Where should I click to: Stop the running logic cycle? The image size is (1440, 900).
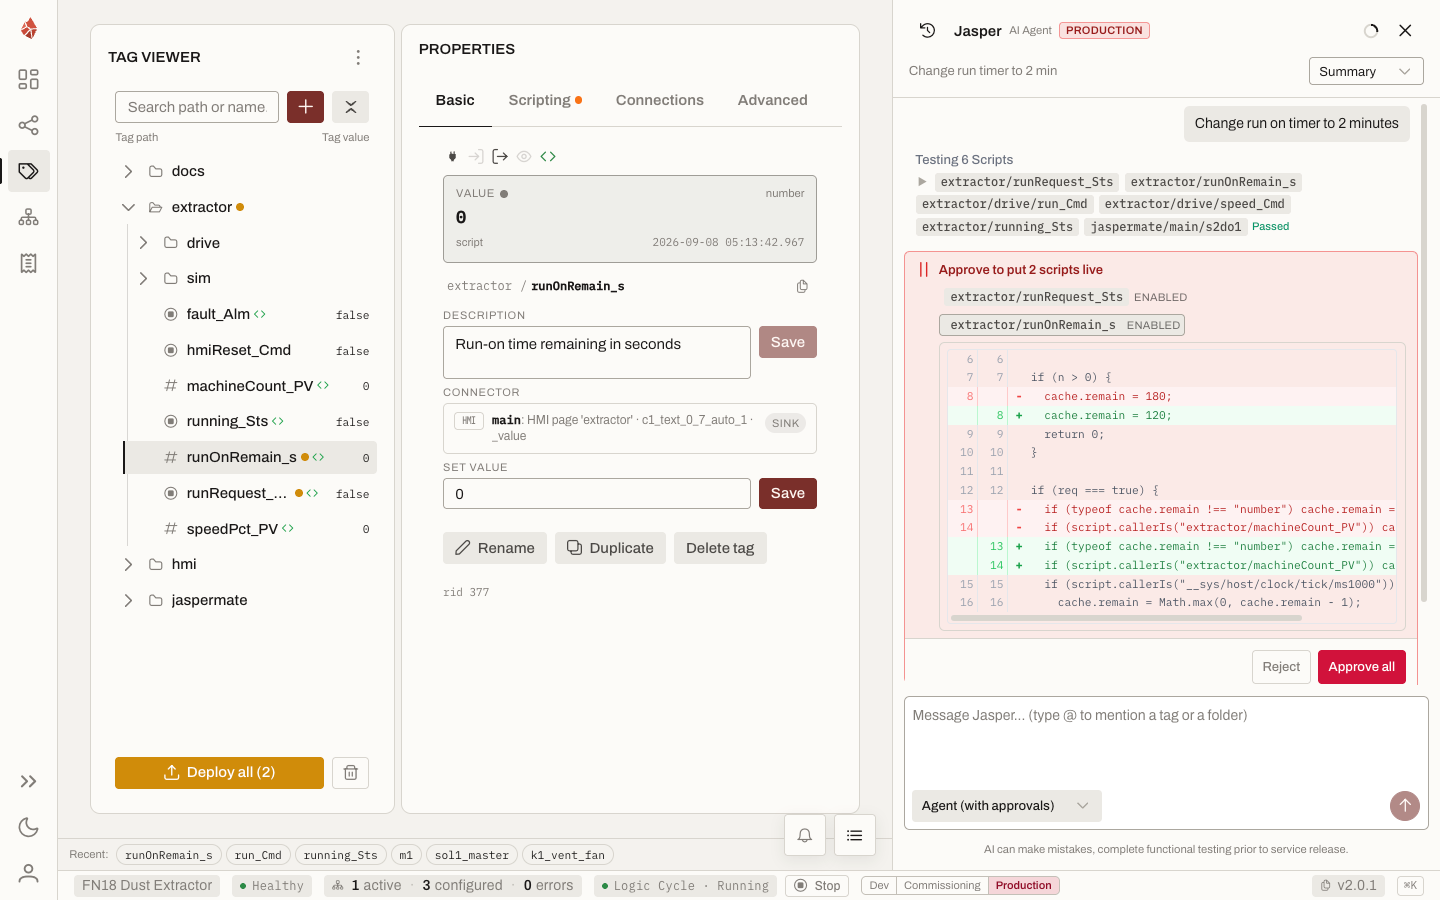(817, 886)
